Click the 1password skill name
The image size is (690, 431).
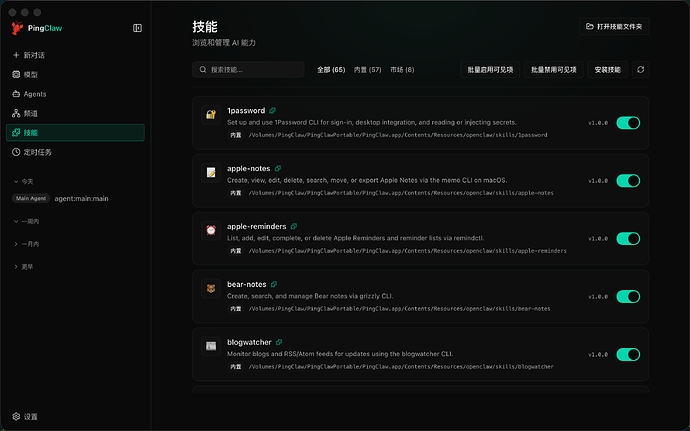click(x=246, y=111)
